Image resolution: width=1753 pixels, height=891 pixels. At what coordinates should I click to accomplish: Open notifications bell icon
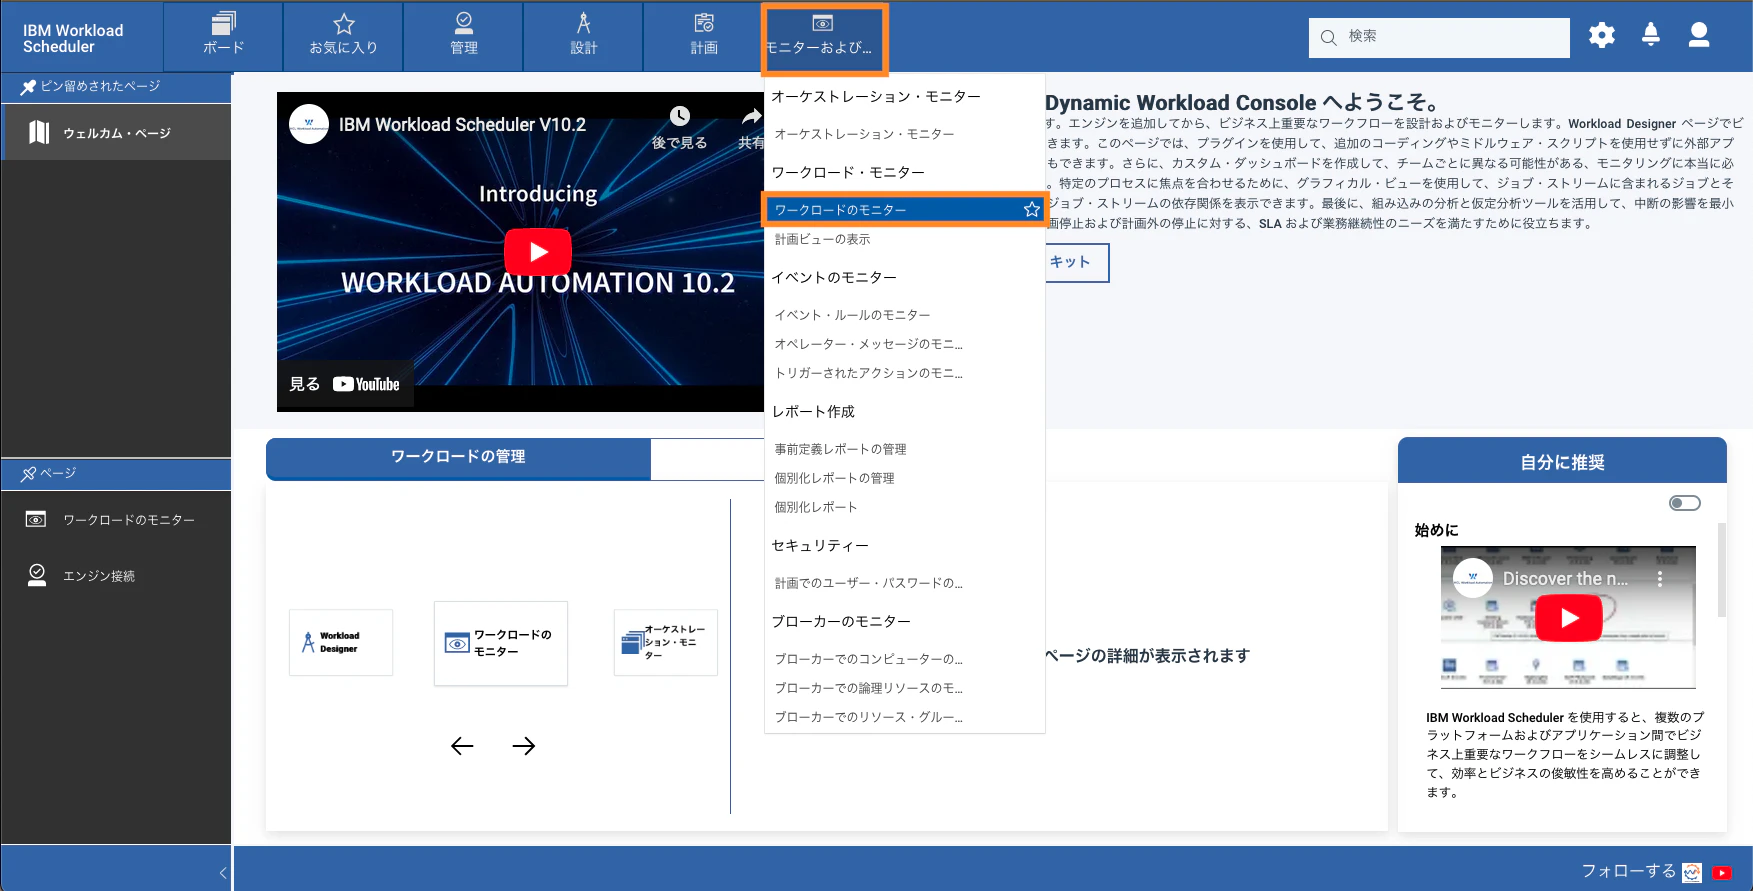pyautogui.click(x=1651, y=35)
